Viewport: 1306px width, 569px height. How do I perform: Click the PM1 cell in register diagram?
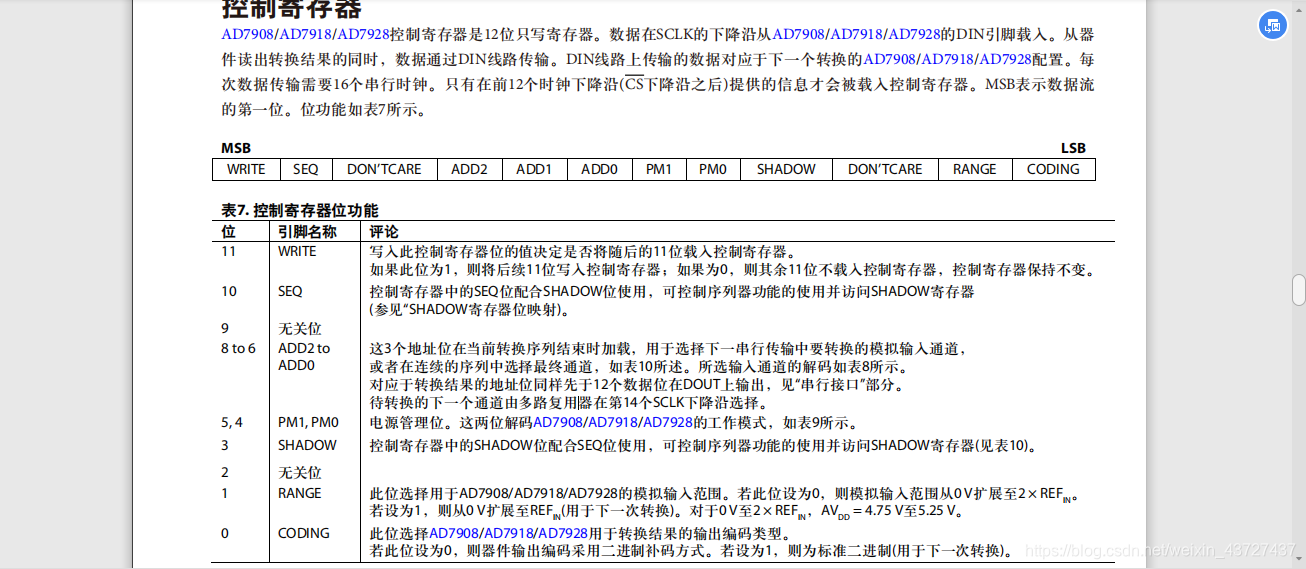pyautogui.click(x=659, y=169)
